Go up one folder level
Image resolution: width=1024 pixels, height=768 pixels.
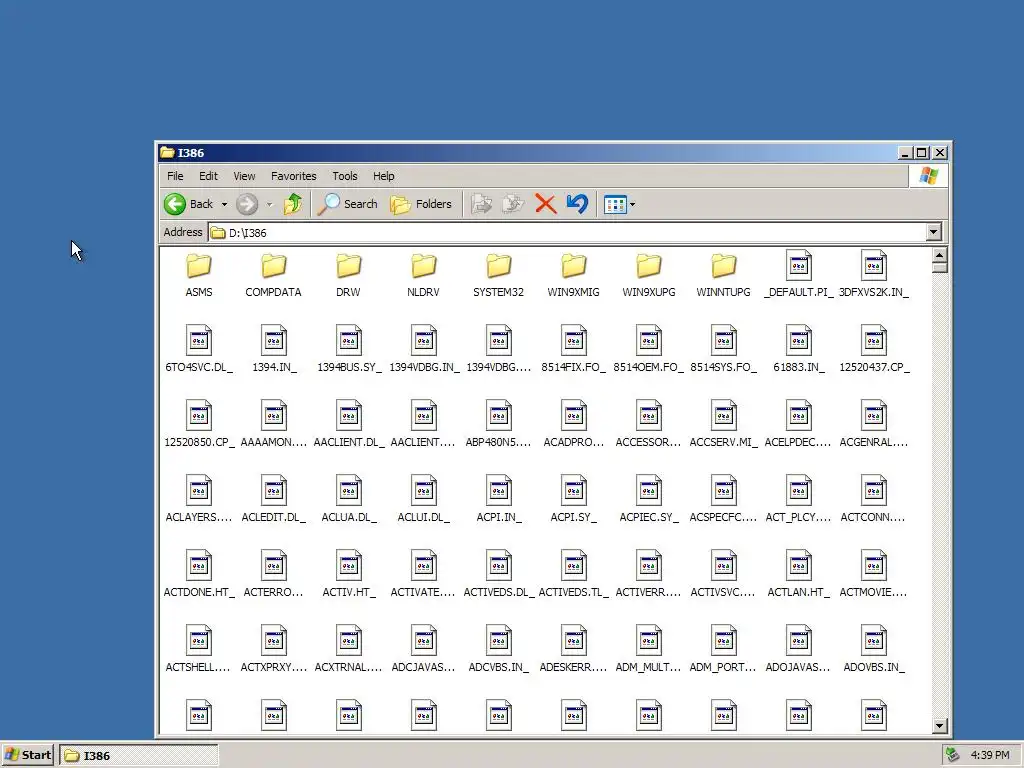[x=293, y=204]
